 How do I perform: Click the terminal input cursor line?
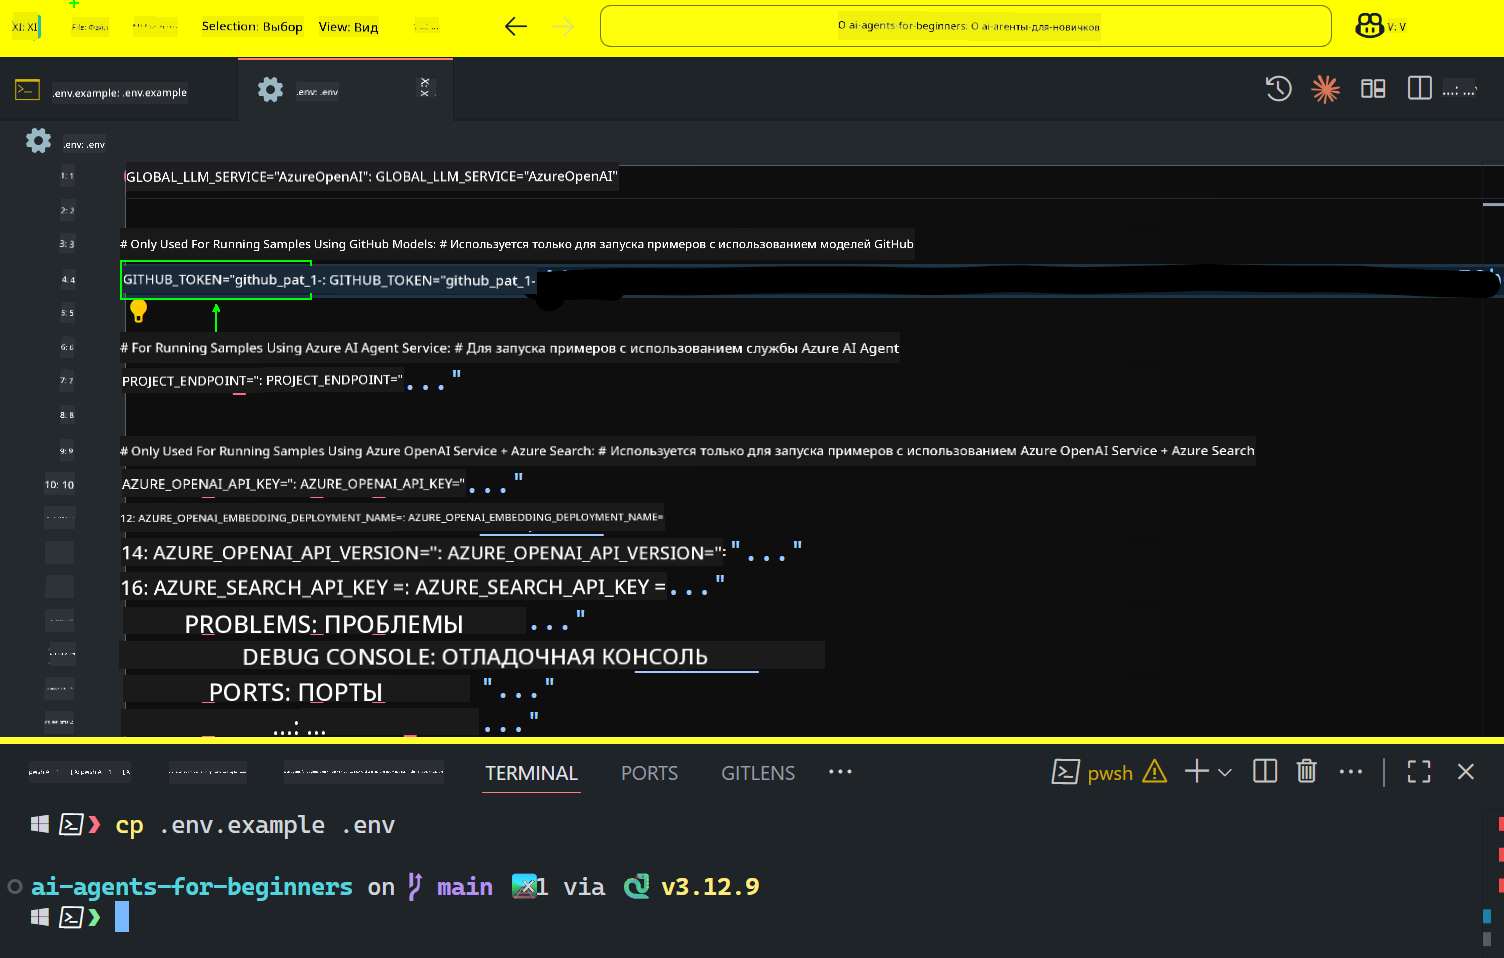point(122,917)
